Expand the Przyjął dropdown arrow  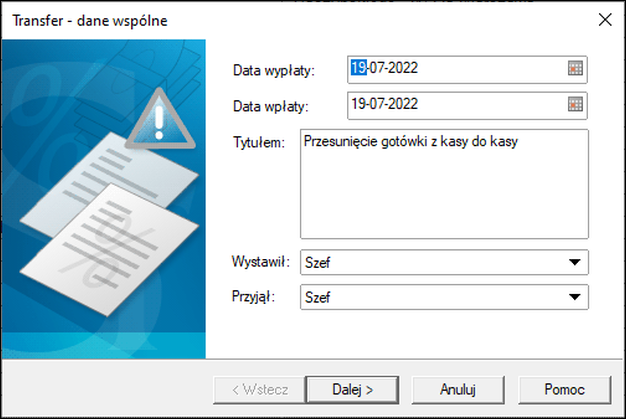pyautogui.click(x=574, y=297)
